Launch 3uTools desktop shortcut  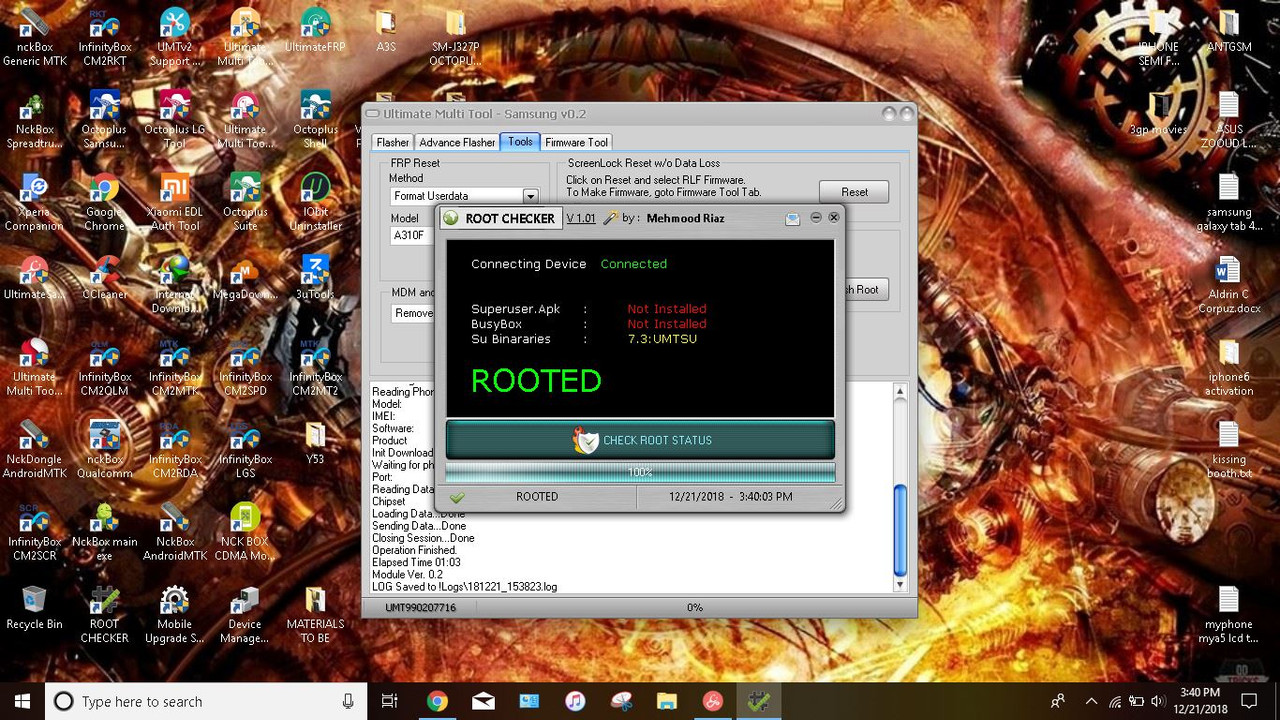[315, 279]
